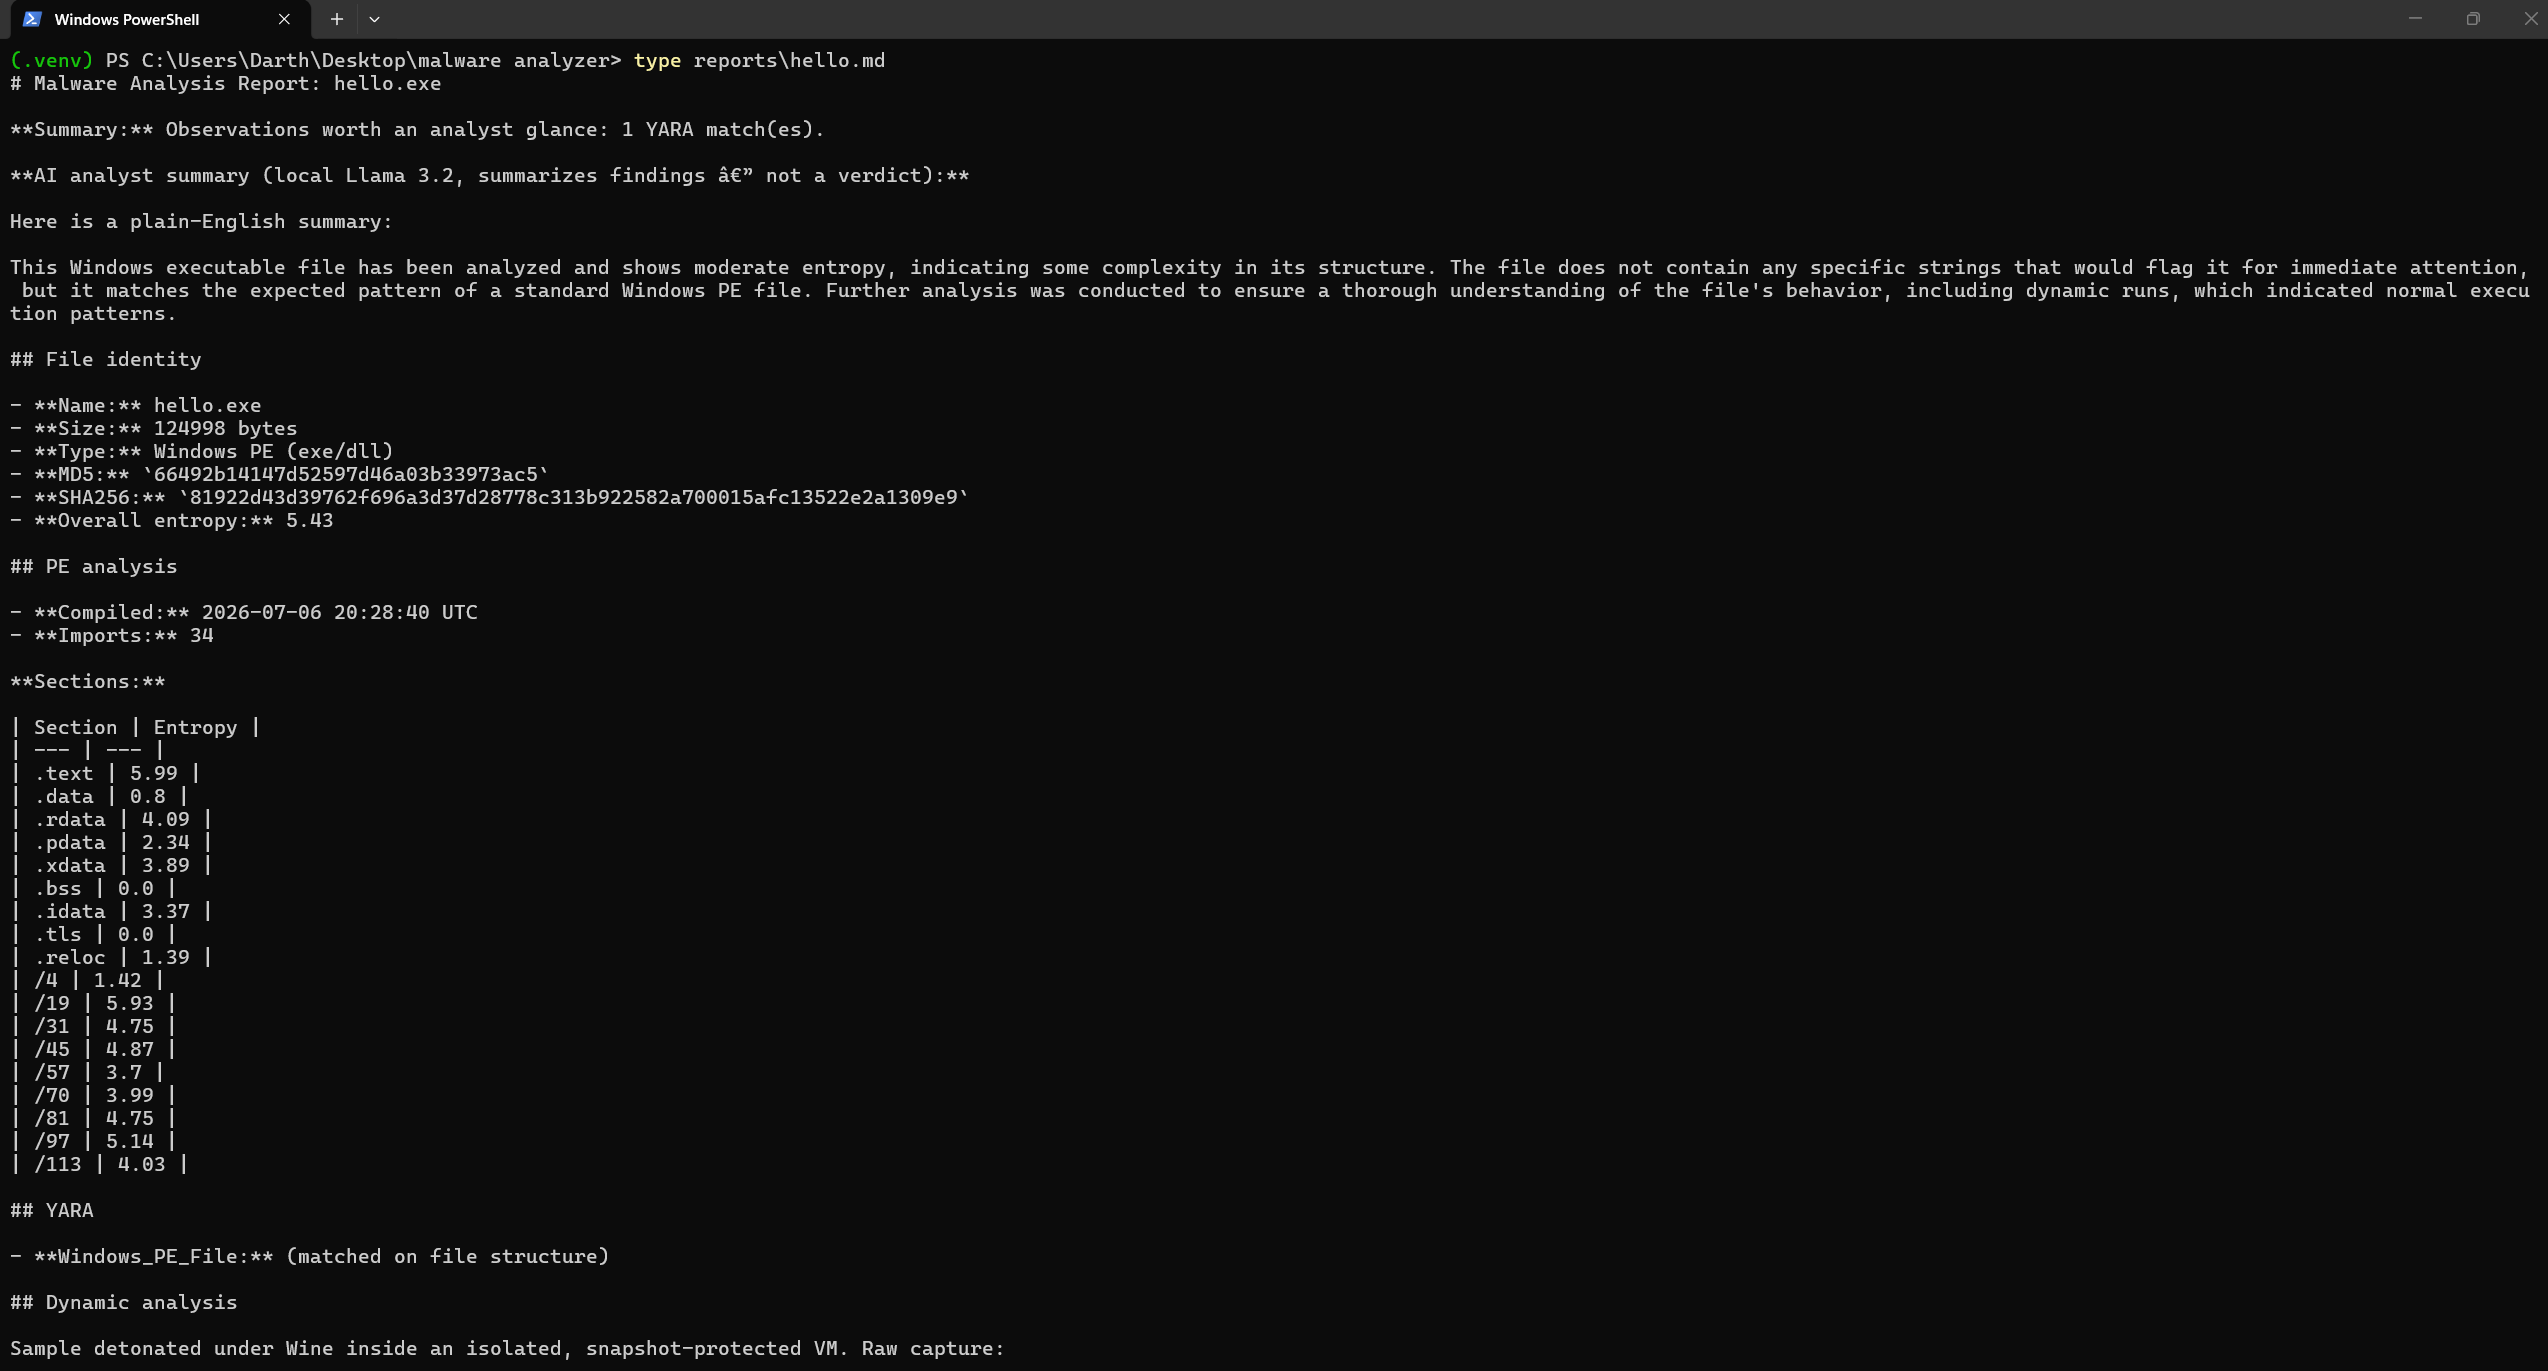
Task: Minimize the terminal window
Action: [2415, 19]
